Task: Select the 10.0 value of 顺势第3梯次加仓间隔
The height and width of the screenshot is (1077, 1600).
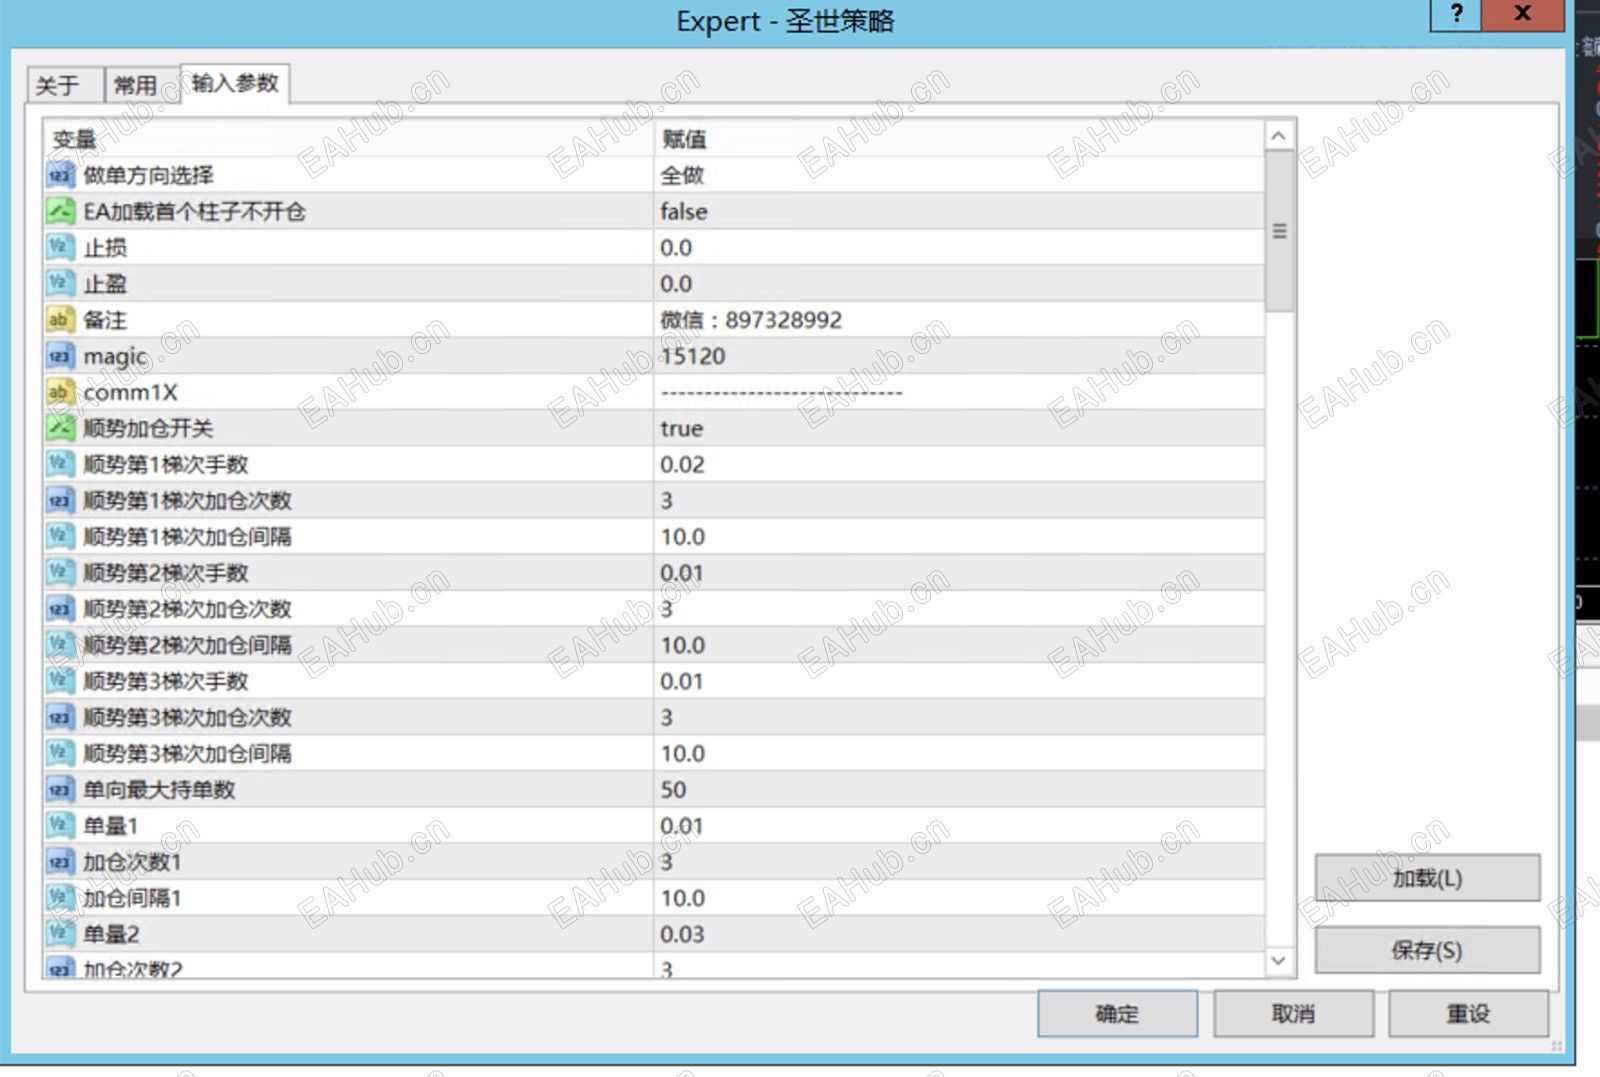Action: click(x=683, y=753)
